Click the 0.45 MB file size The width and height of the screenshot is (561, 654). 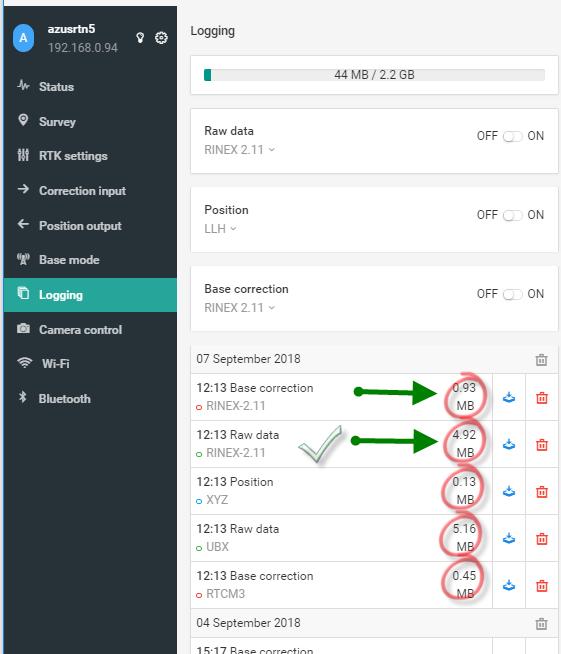464,584
